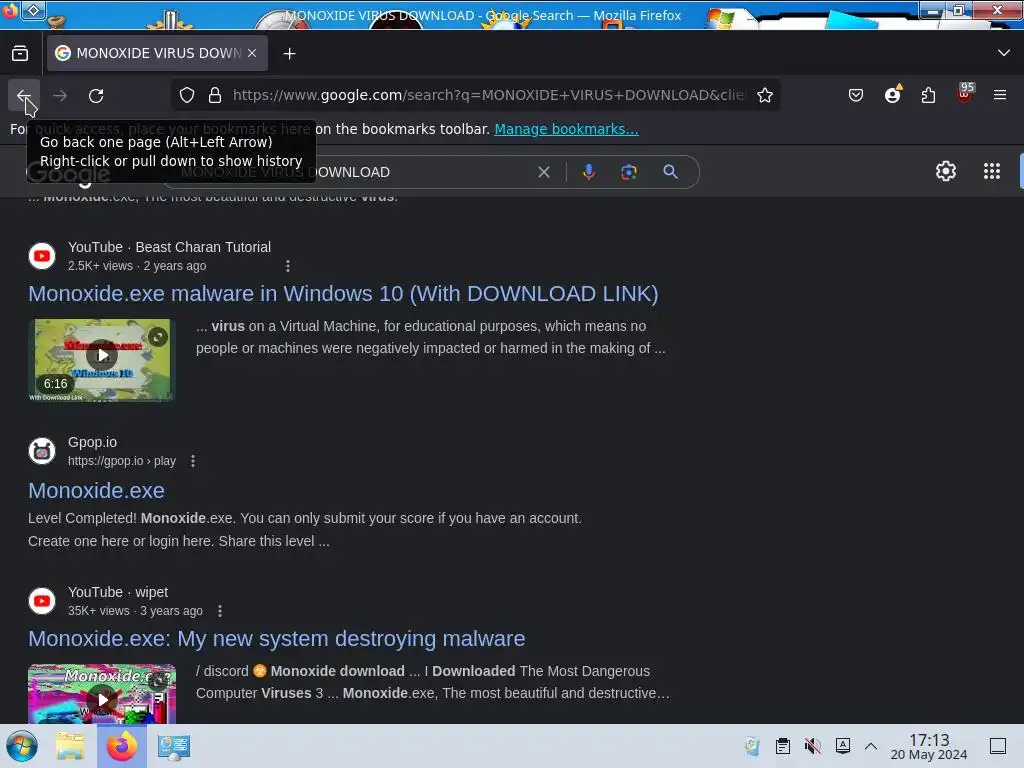
Task: Click the text "2.5K+ views · 2 years ago"
Action: click(137, 266)
